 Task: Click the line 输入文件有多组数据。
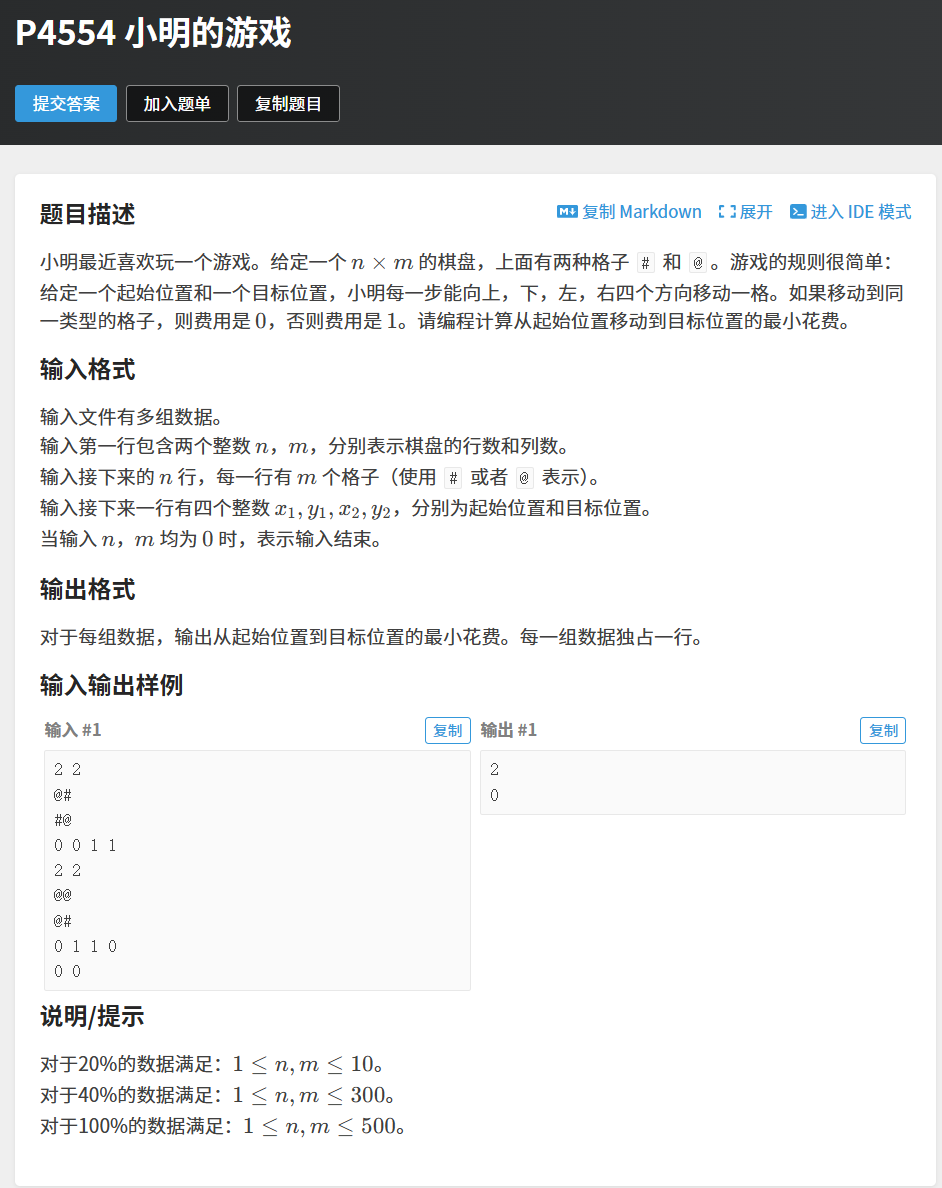point(131,417)
